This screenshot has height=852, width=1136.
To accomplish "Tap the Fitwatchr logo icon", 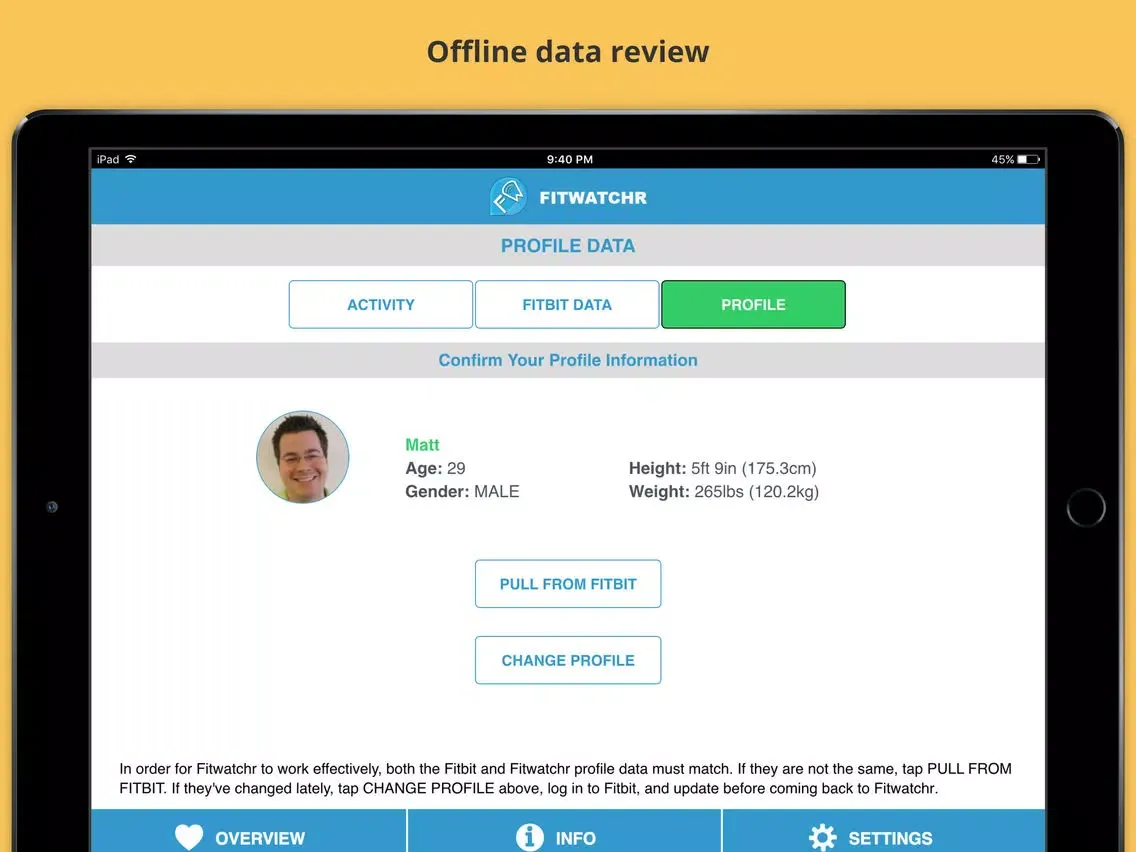I will pos(508,196).
